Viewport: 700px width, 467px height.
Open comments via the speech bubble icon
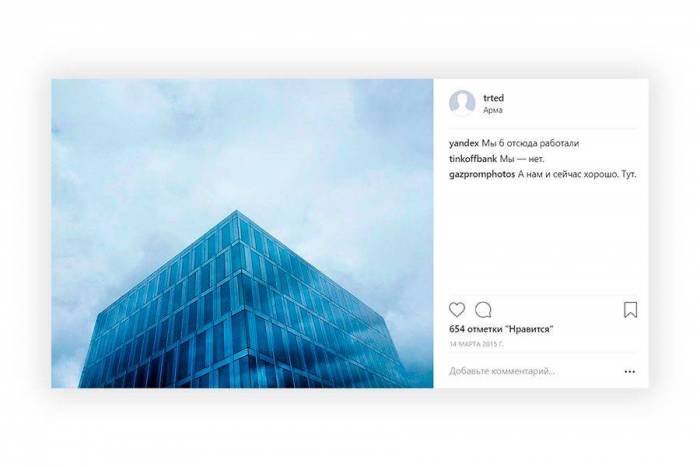[483, 309]
